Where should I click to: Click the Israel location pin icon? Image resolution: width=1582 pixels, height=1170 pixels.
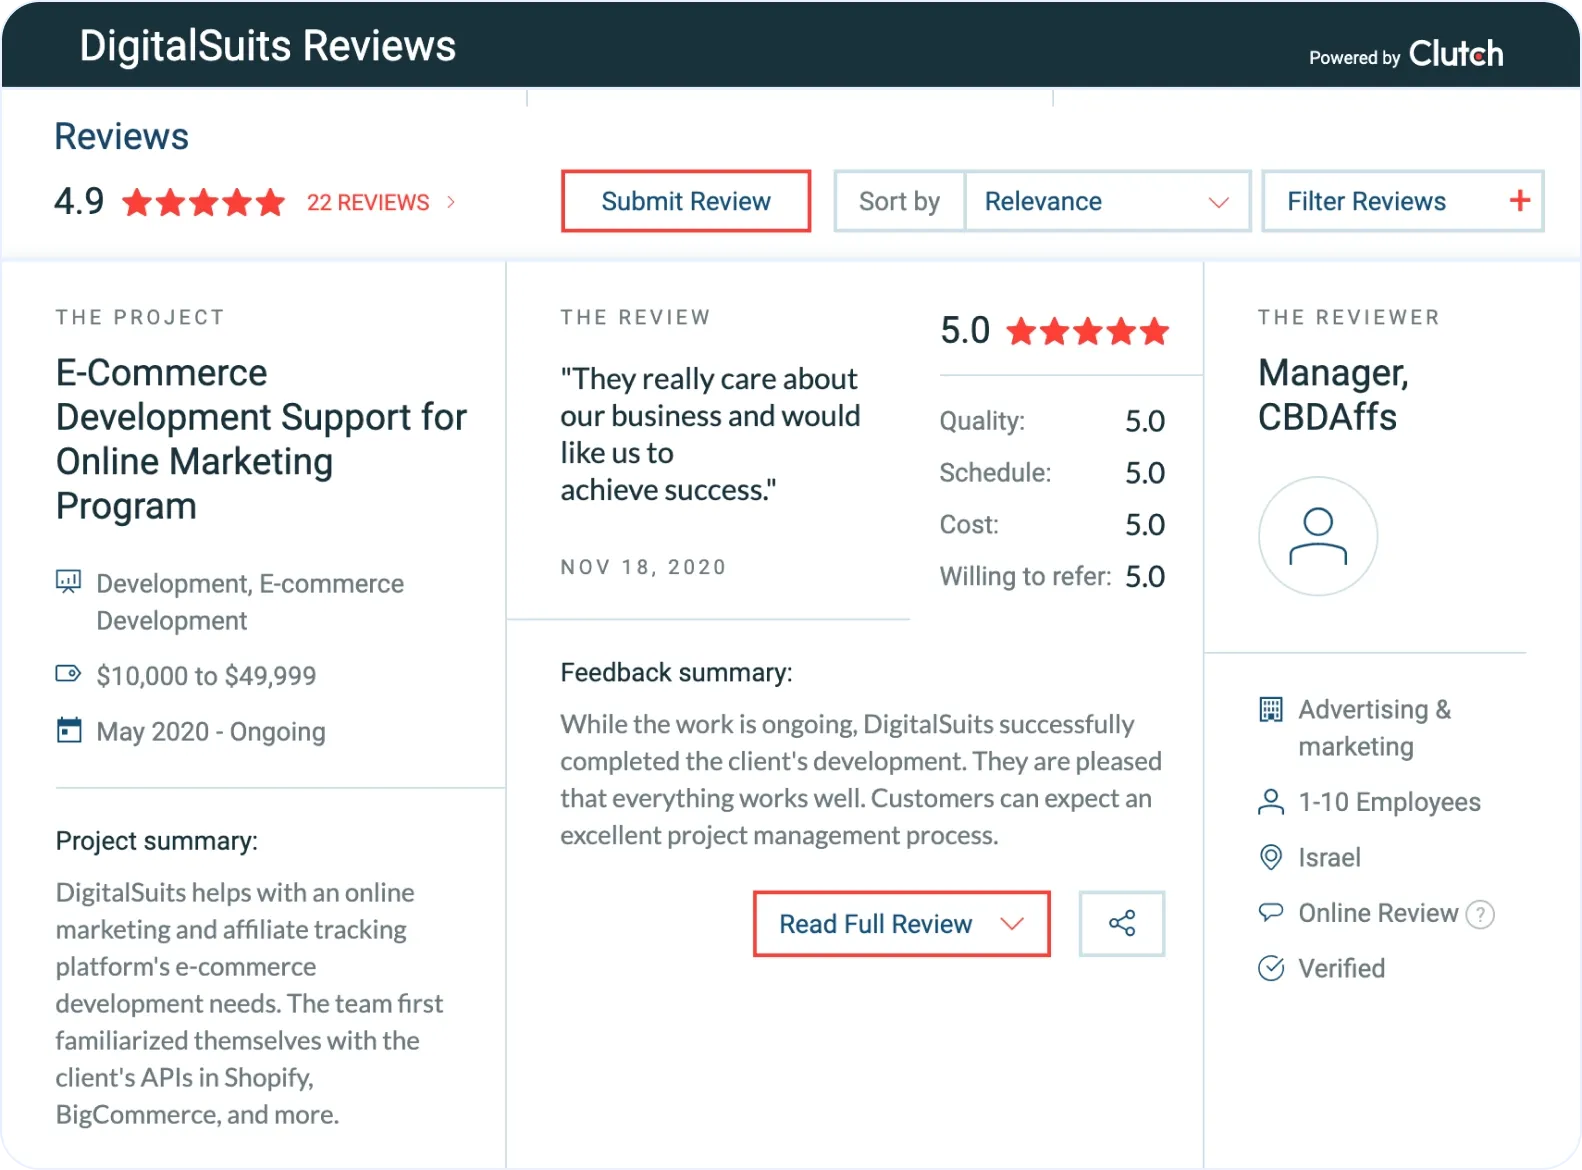tap(1270, 857)
